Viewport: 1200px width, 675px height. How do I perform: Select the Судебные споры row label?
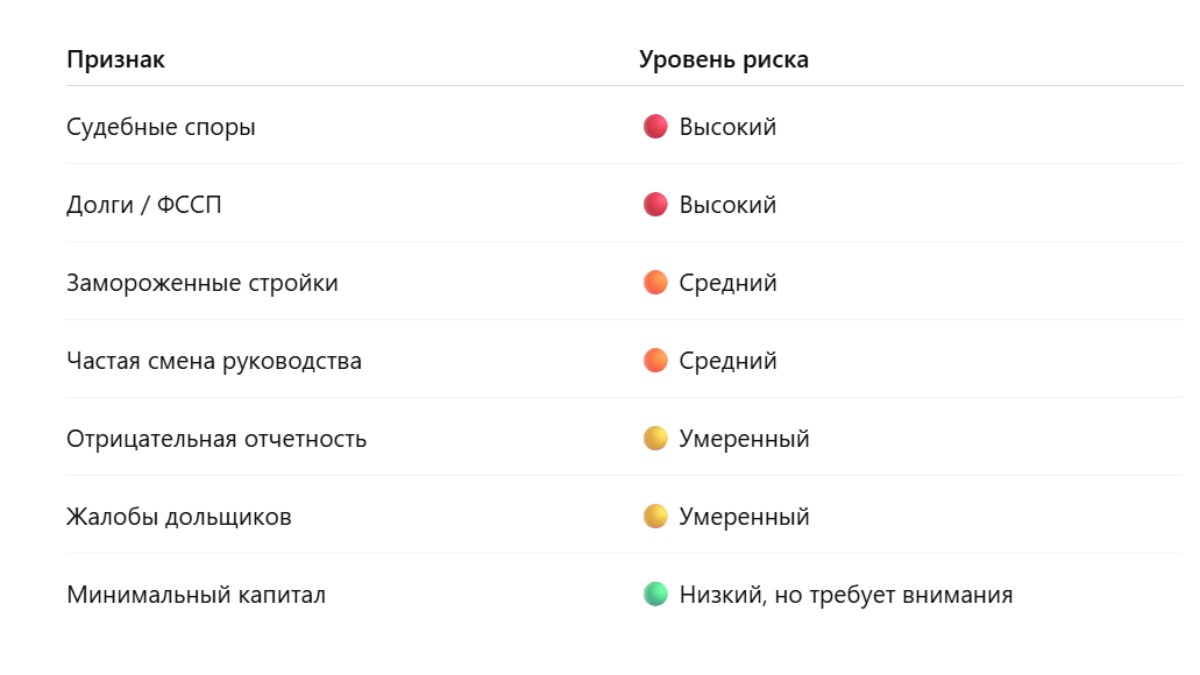161,128
